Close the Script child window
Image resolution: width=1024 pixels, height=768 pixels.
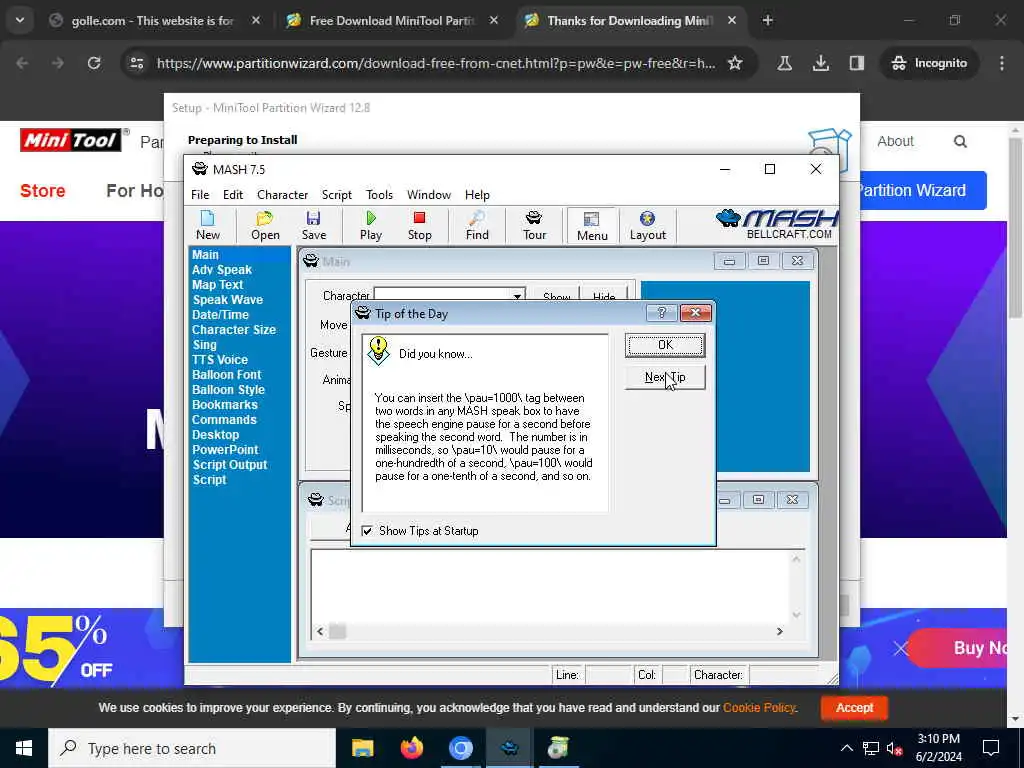[x=792, y=500]
